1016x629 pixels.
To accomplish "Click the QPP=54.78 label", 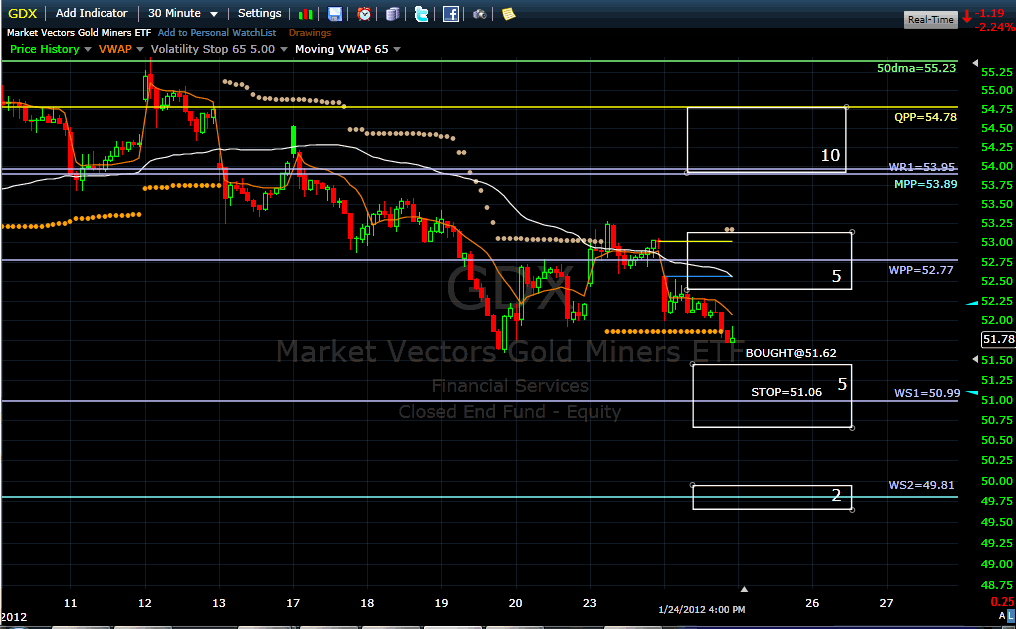I will point(925,117).
